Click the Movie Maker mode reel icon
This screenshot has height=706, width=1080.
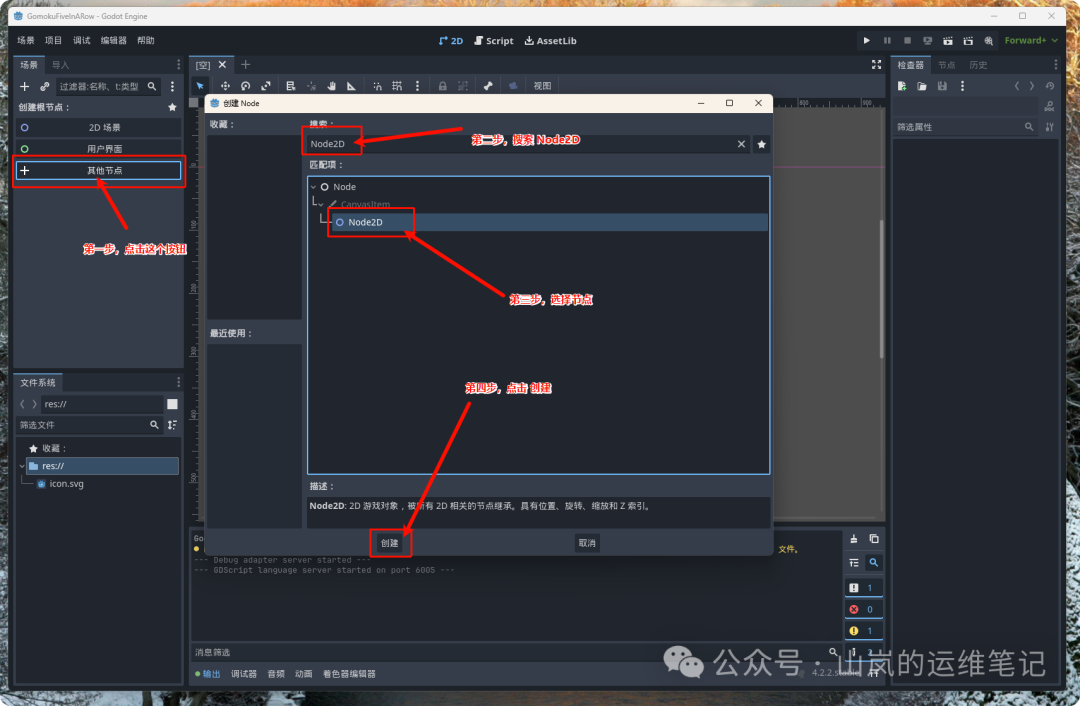(x=988, y=41)
